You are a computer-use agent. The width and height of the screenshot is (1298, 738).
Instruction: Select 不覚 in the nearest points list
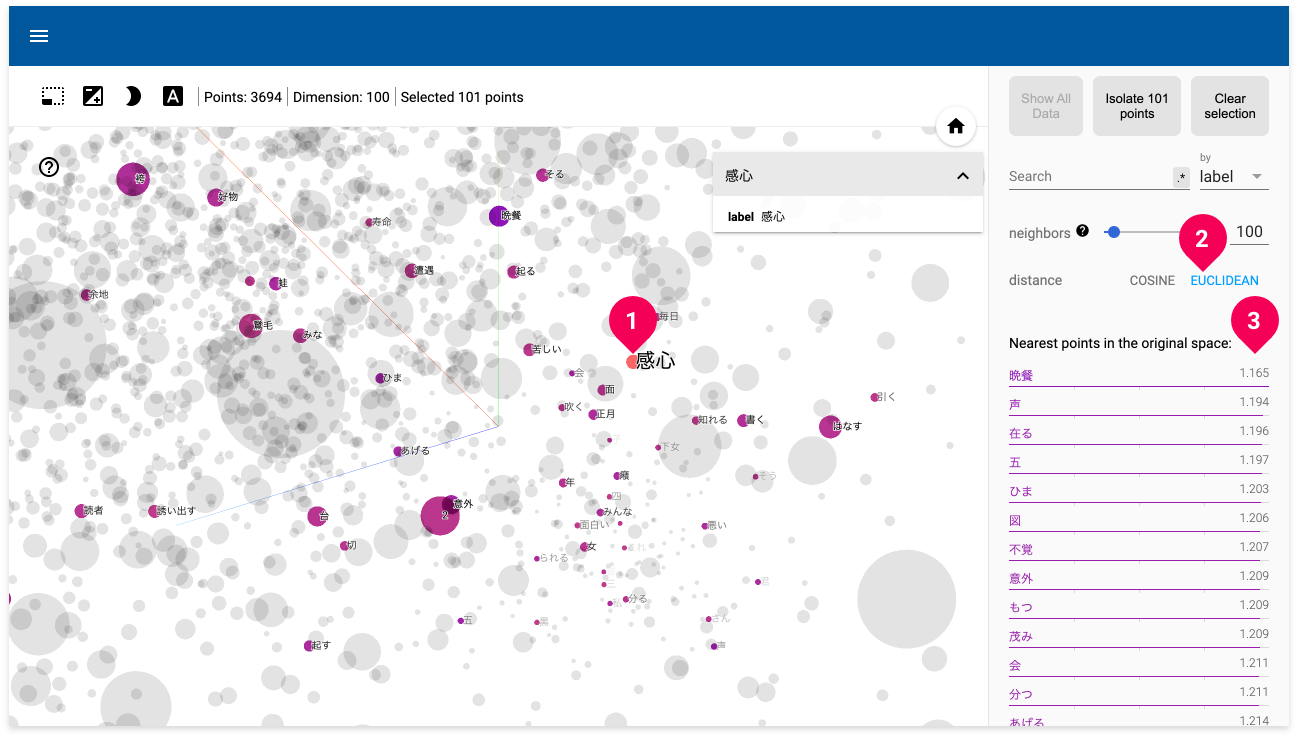(x=1139, y=549)
